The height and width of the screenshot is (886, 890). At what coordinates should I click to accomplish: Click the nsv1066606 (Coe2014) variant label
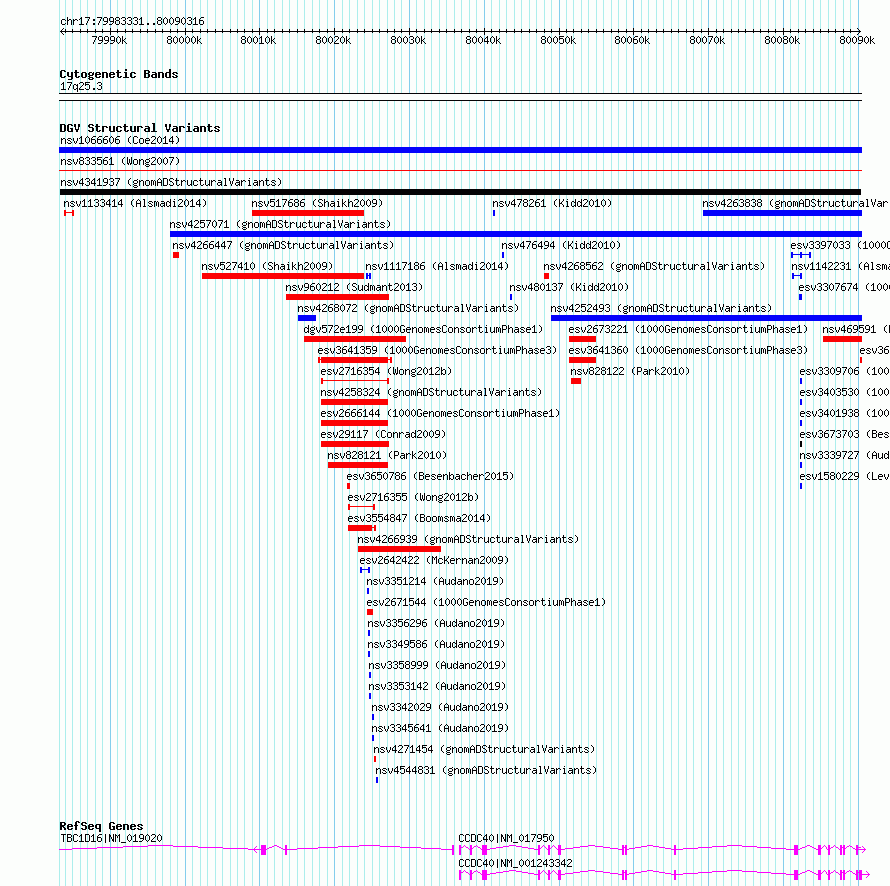coord(120,140)
